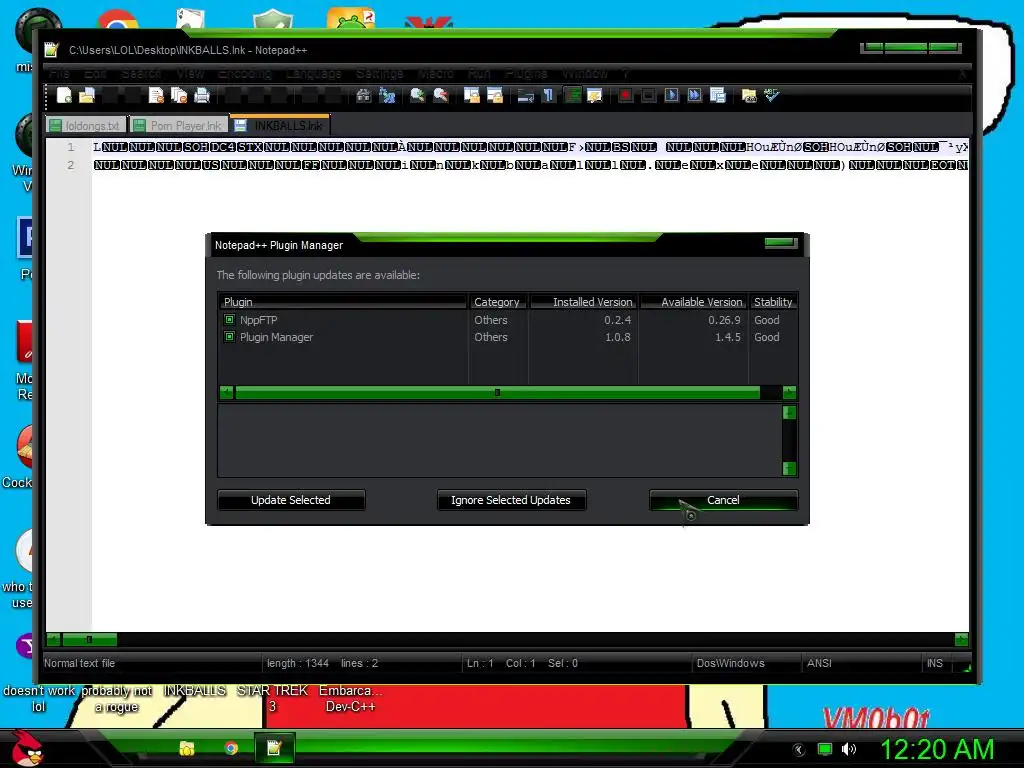The height and width of the screenshot is (768, 1024).
Task: Open the User Defined Language icon
Action: point(594,95)
